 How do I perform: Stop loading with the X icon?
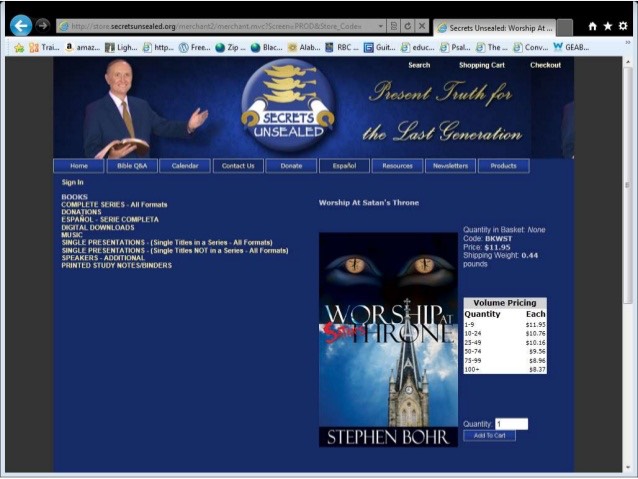pos(422,26)
